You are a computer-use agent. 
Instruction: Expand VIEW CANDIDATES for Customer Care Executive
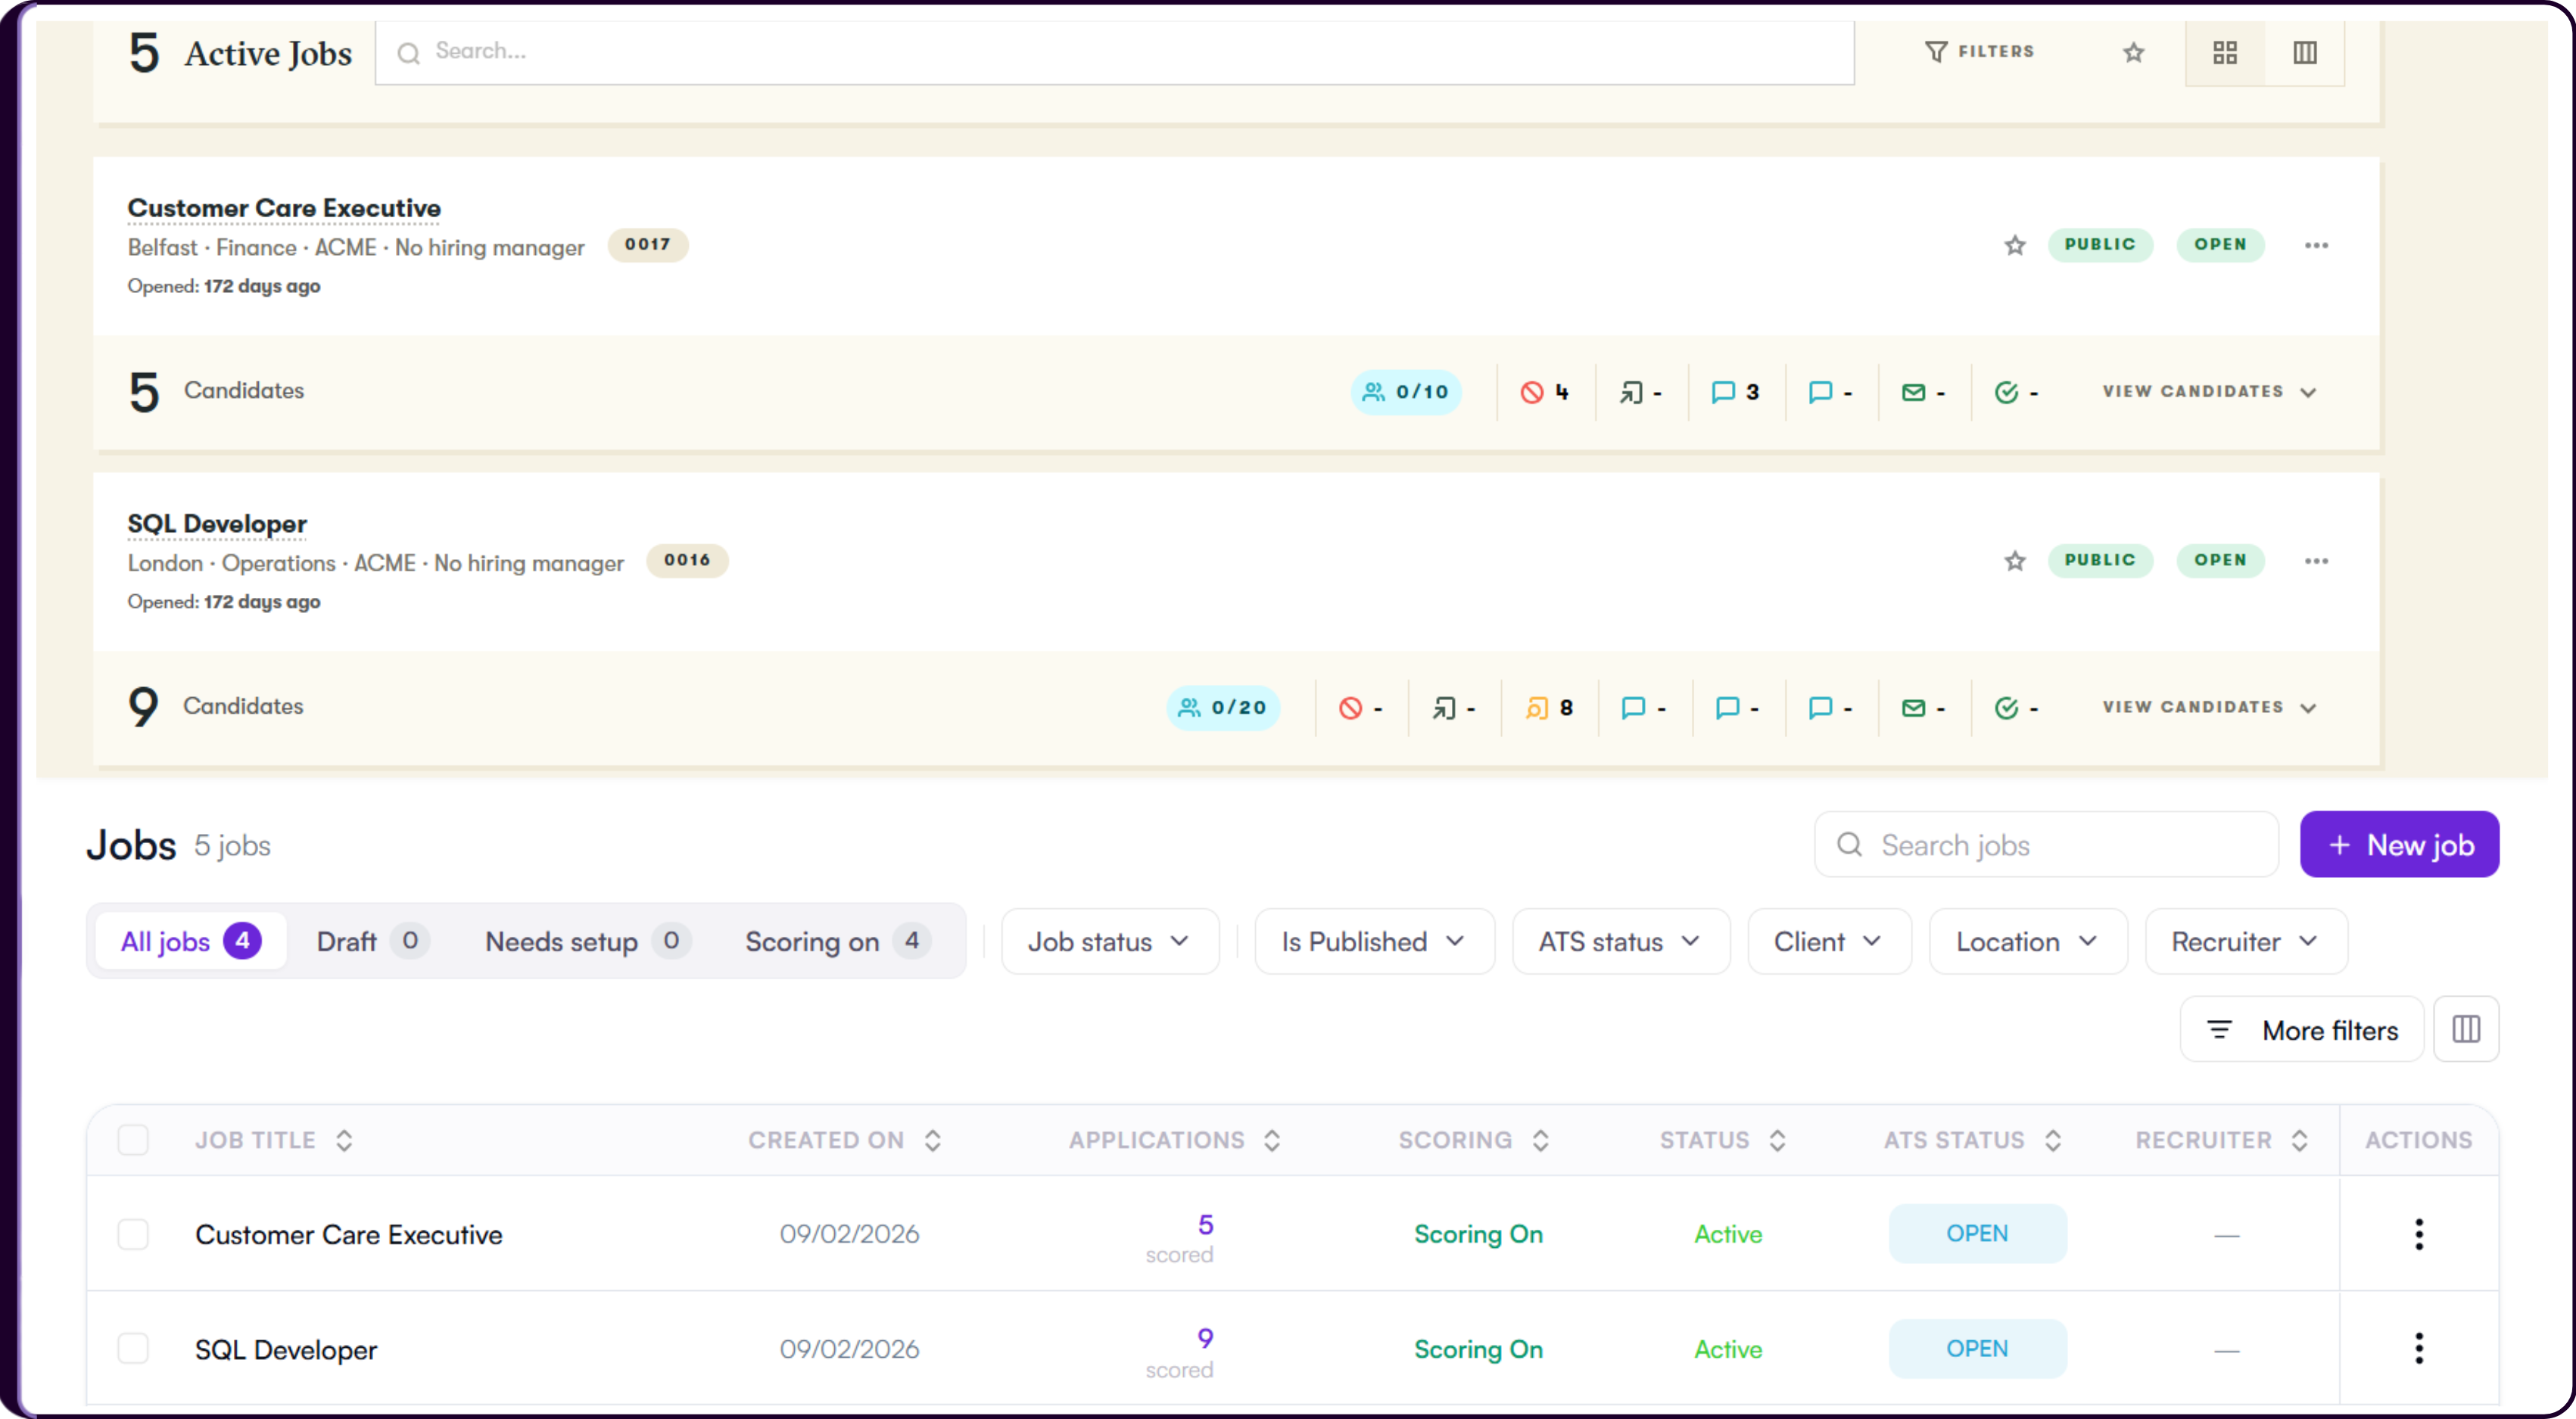coord(2209,392)
